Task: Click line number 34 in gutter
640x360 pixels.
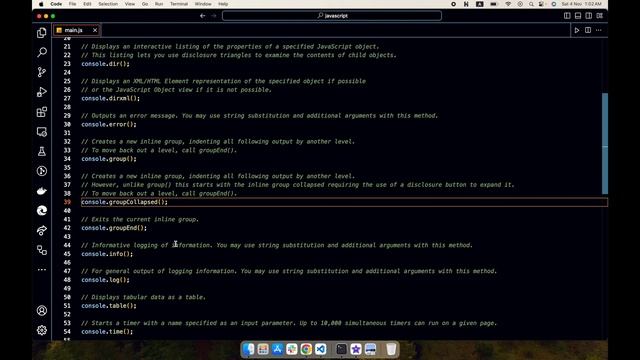Action: 67,159
